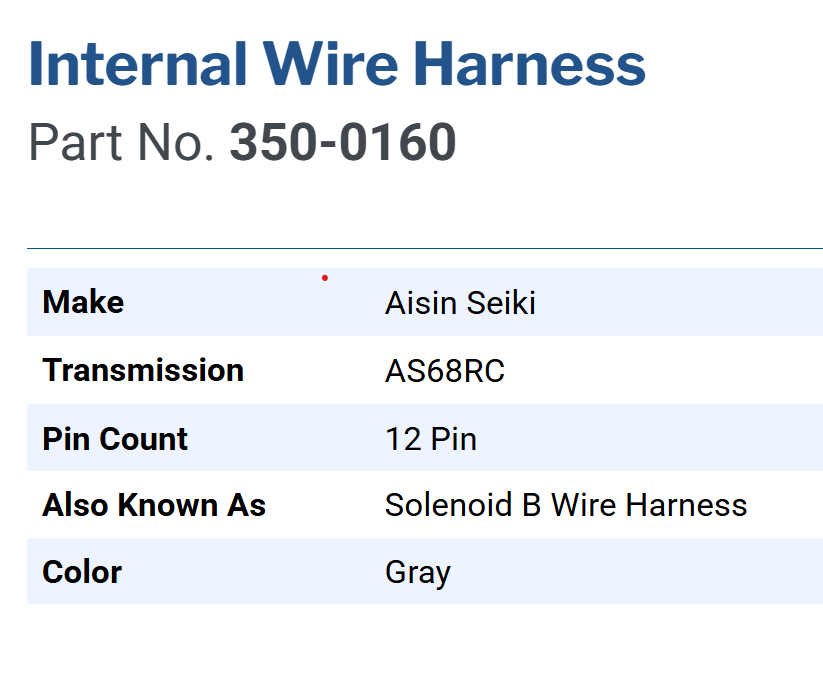823x676 pixels.
Task: Select the part number 350-0160
Action: [343, 142]
